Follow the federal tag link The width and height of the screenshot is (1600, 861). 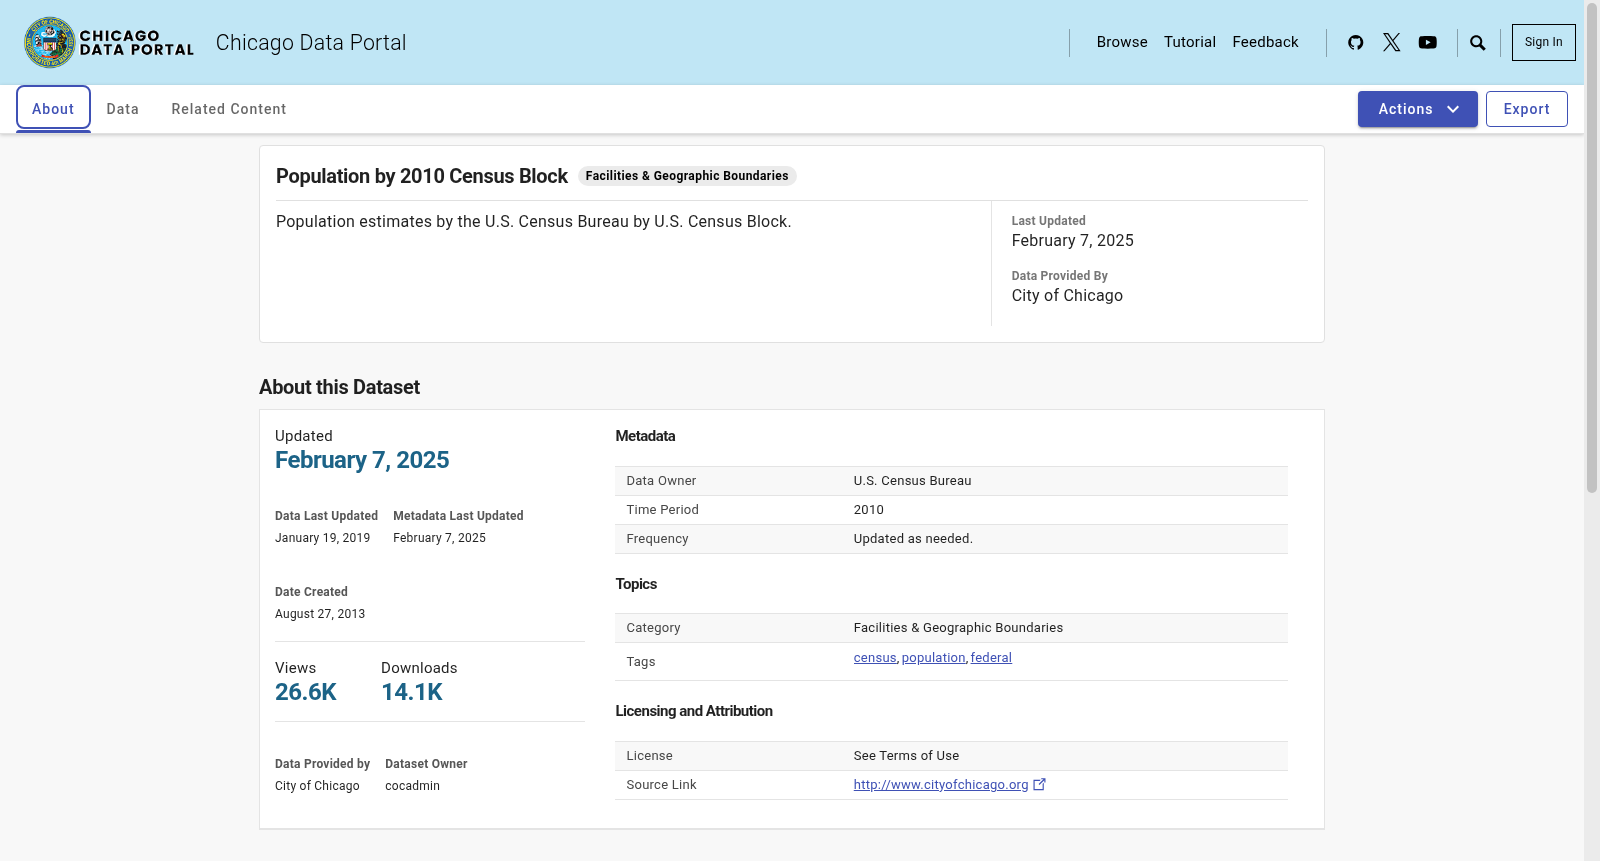[991, 658]
